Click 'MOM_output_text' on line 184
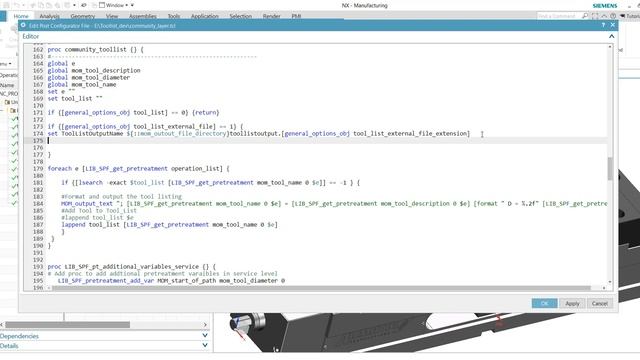This screenshot has height=360, width=640. coord(87,203)
